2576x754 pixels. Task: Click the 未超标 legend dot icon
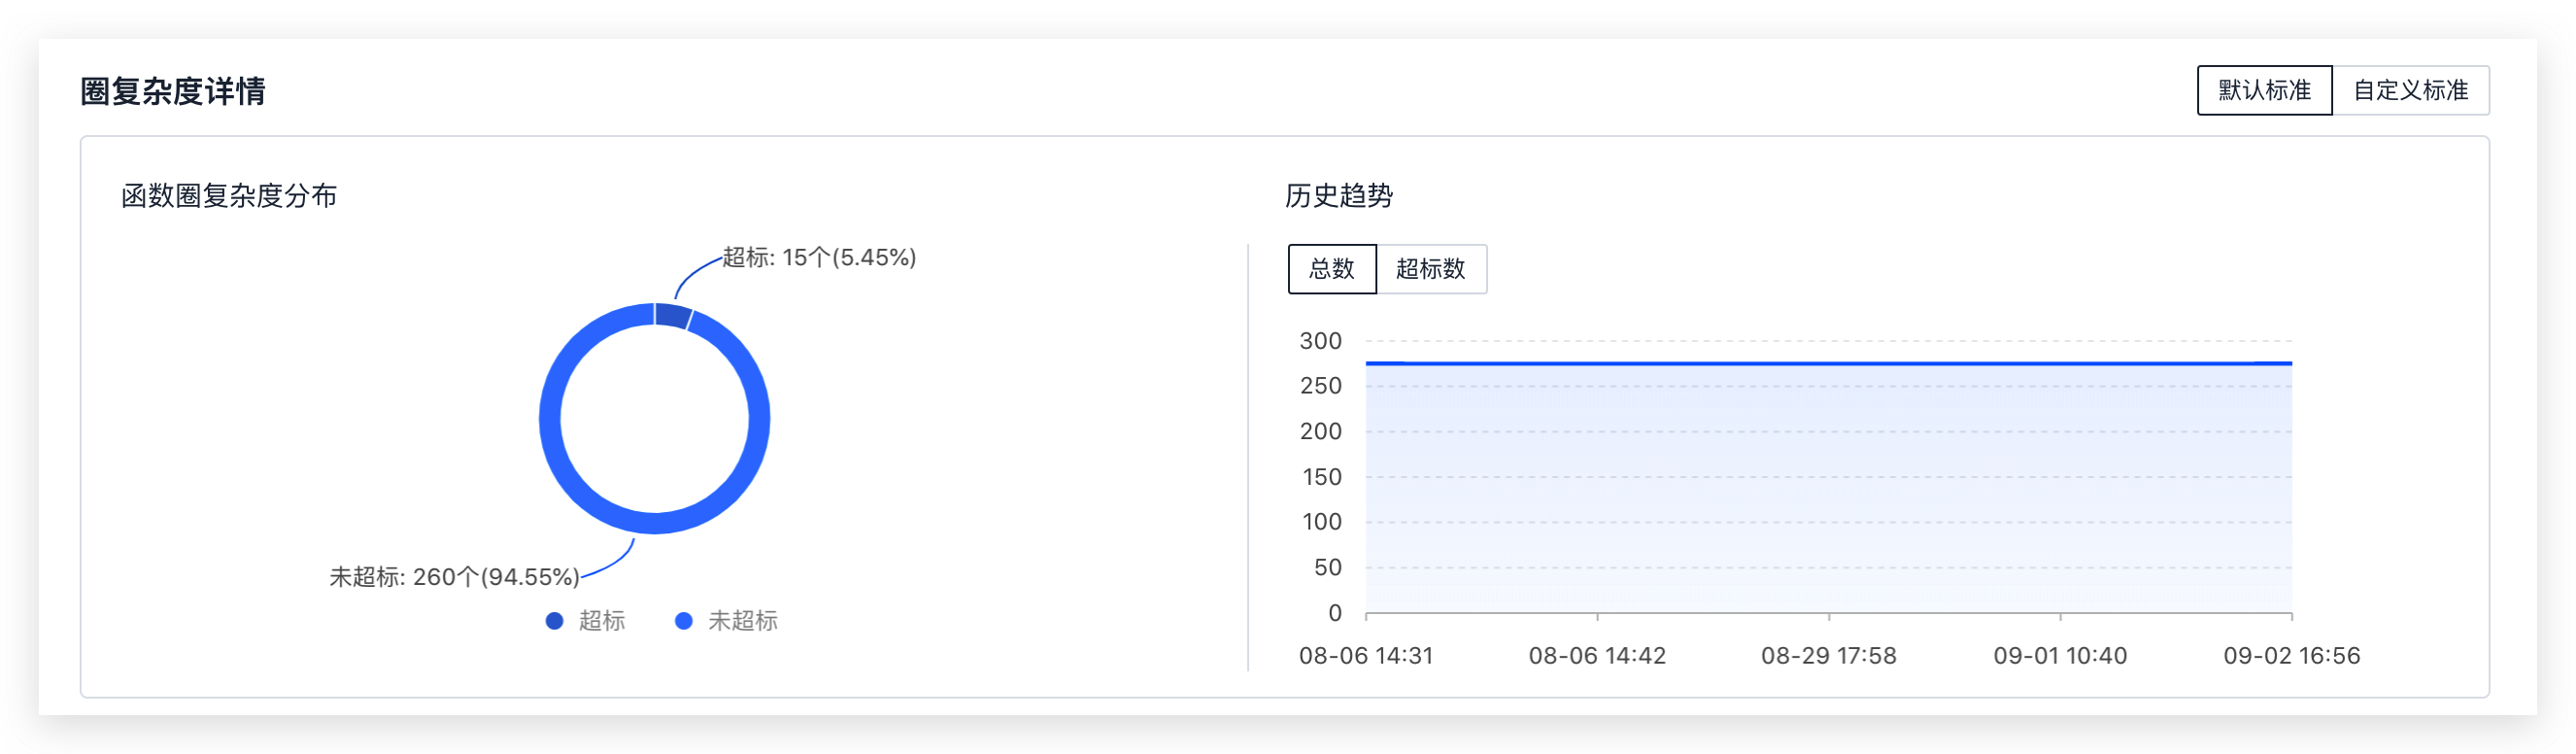tap(683, 620)
